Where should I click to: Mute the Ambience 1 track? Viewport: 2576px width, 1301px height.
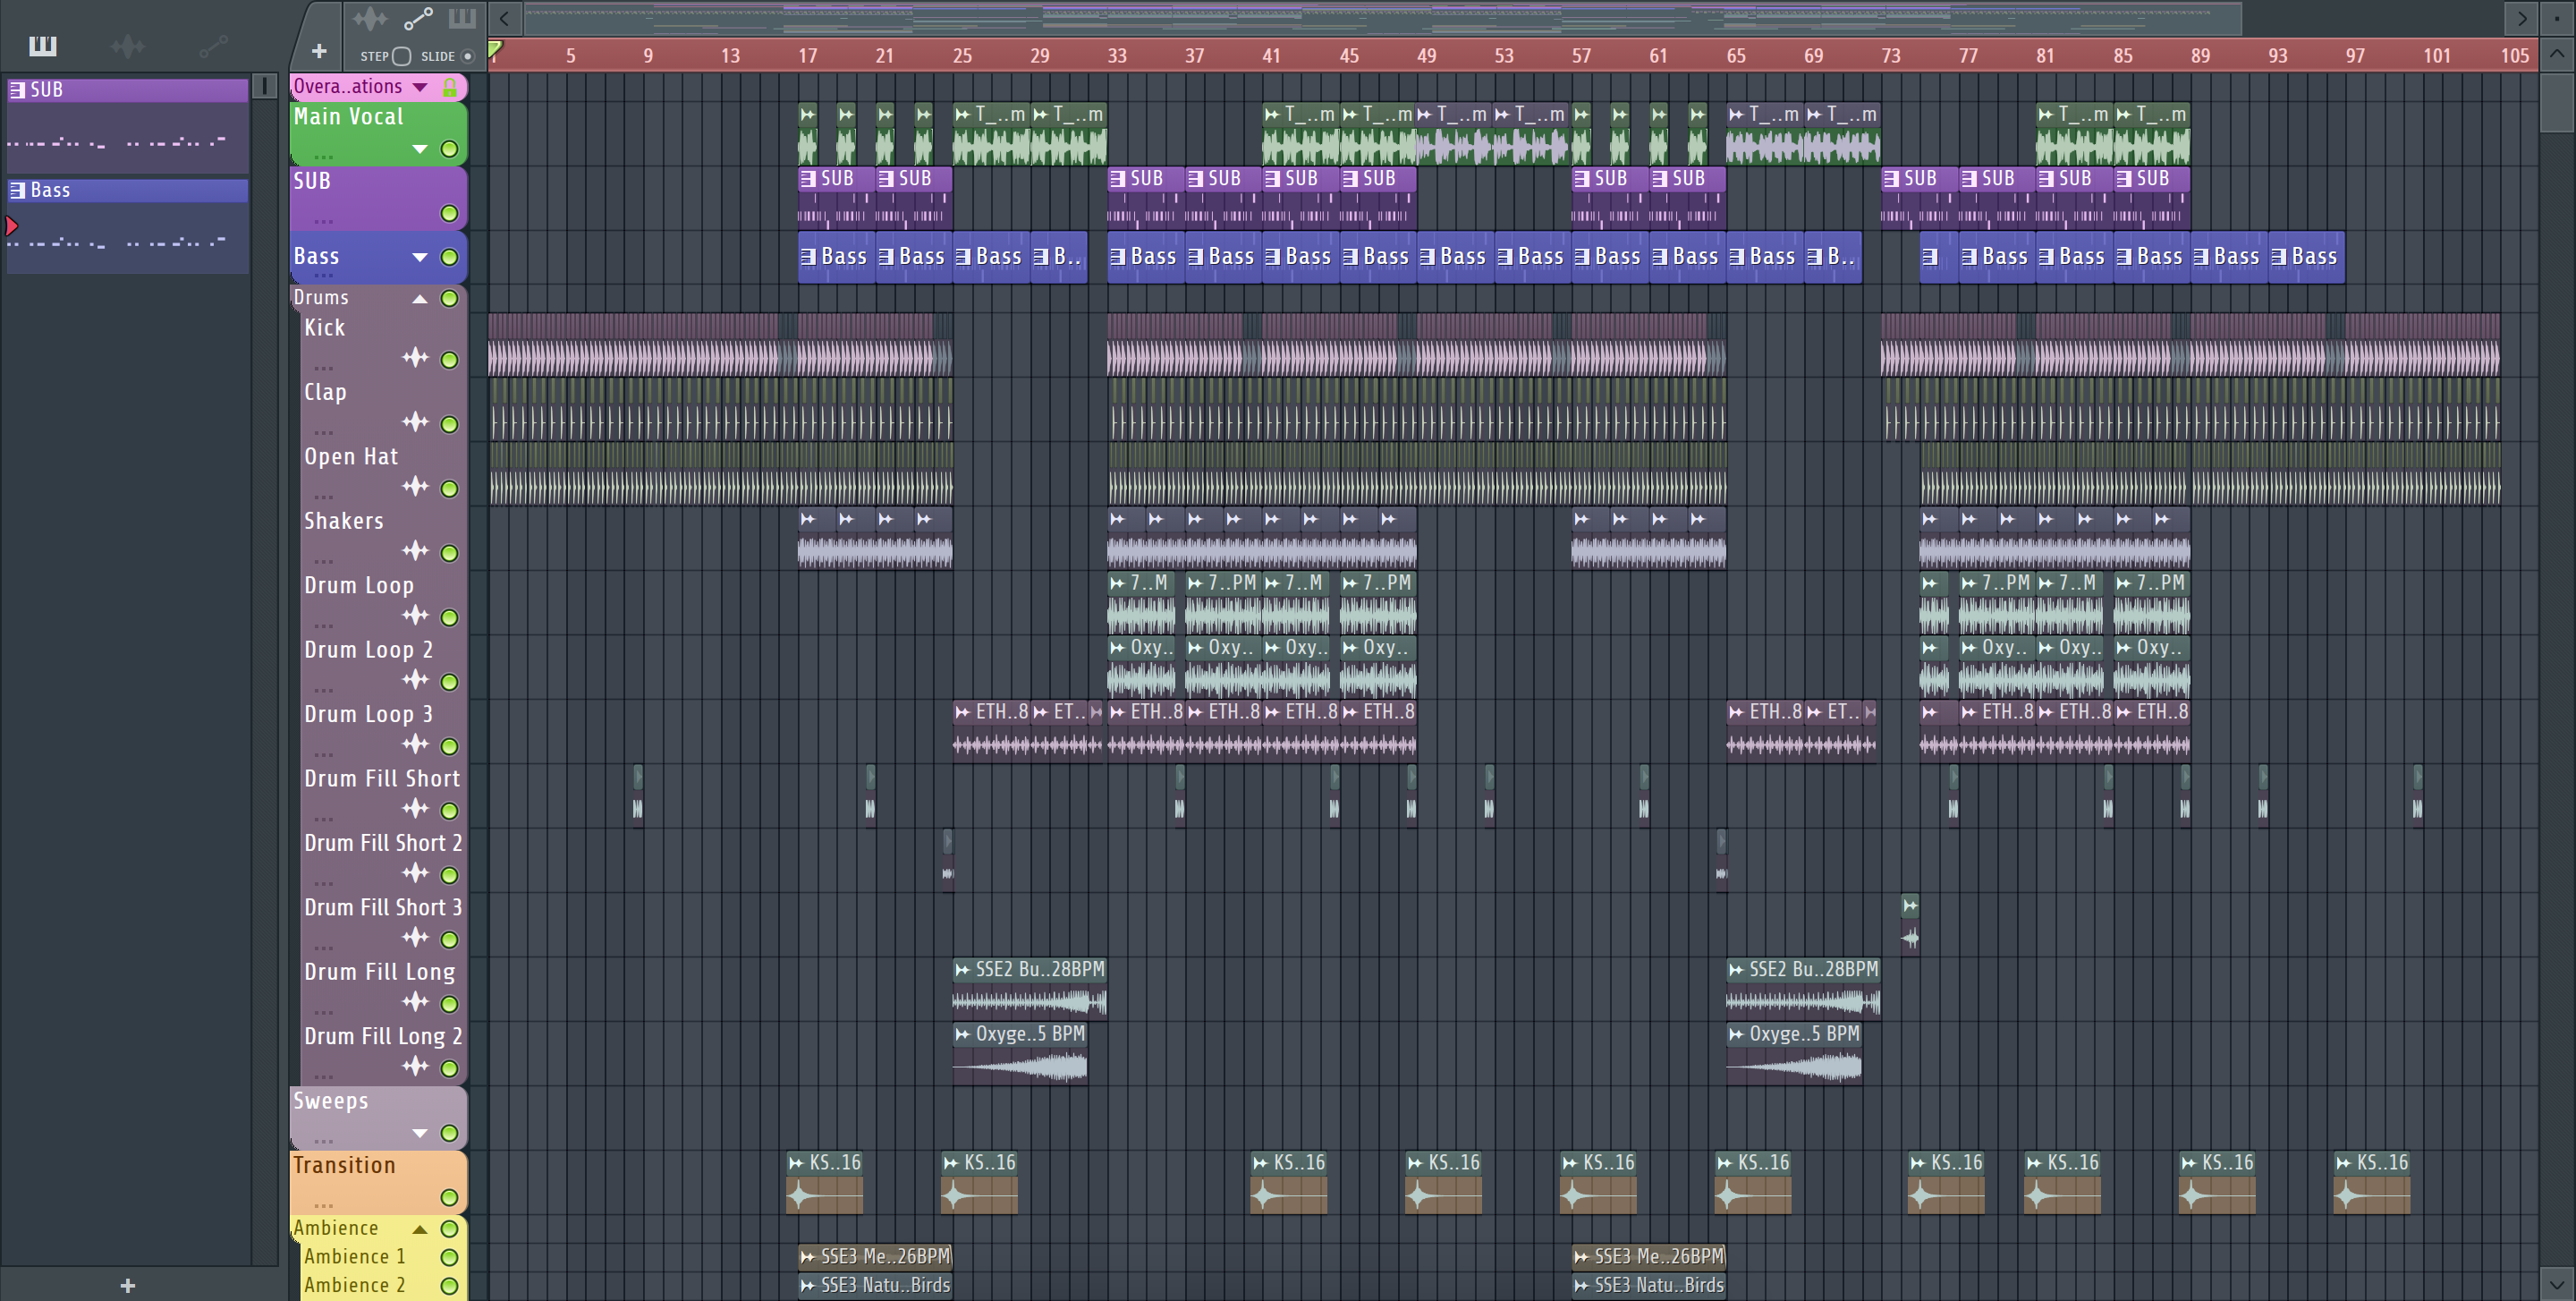[x=450, y=1257]
